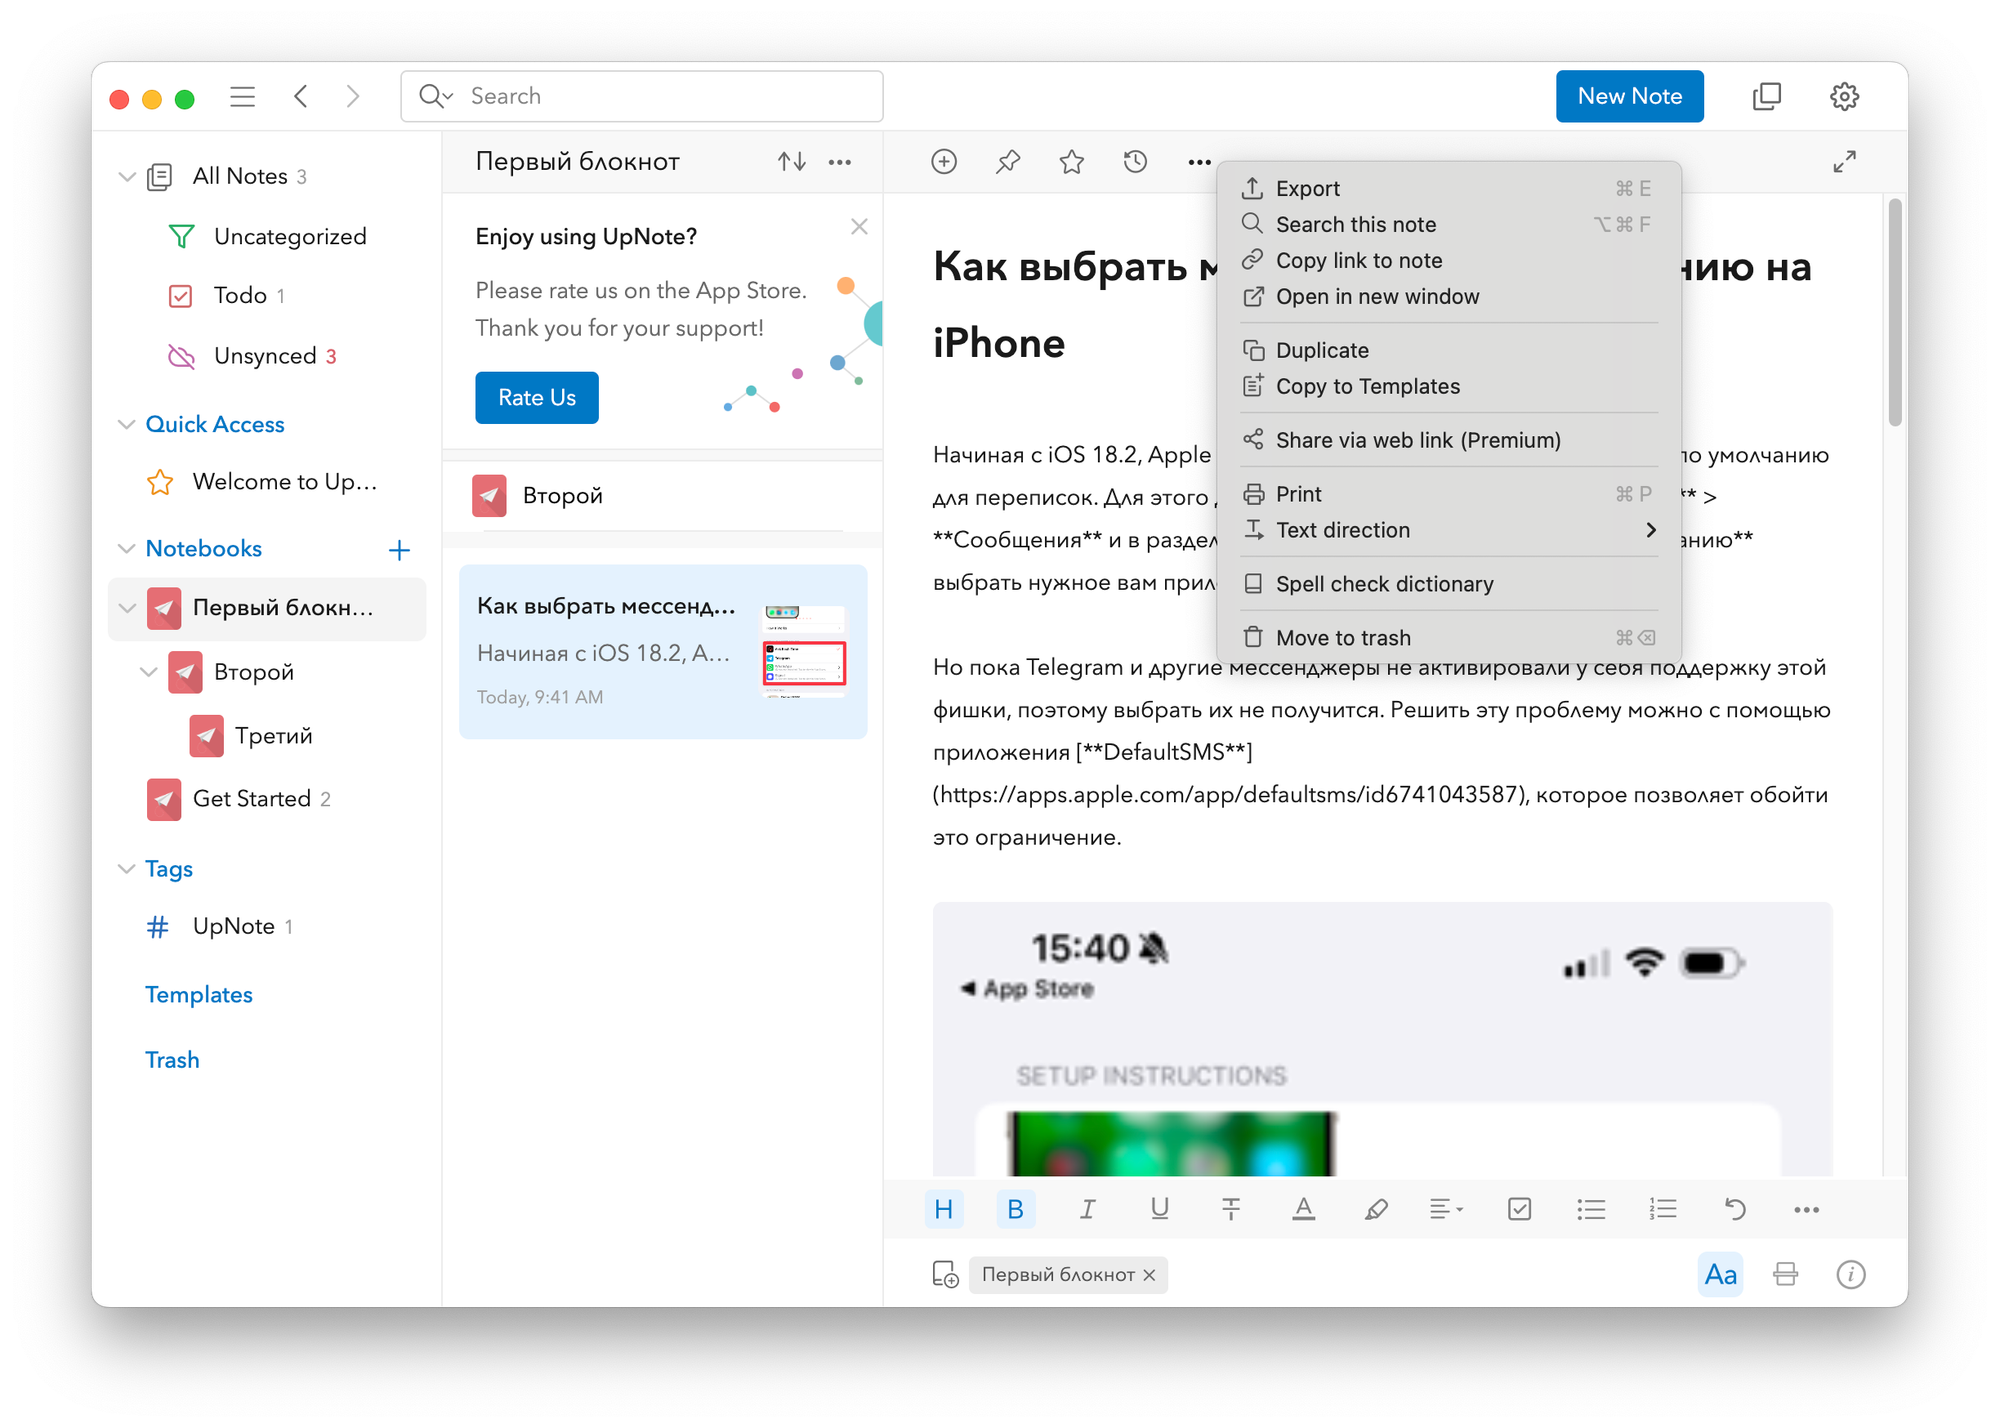Expand editor to full screen
2000x1428 pixels.
pos(1845,161)
